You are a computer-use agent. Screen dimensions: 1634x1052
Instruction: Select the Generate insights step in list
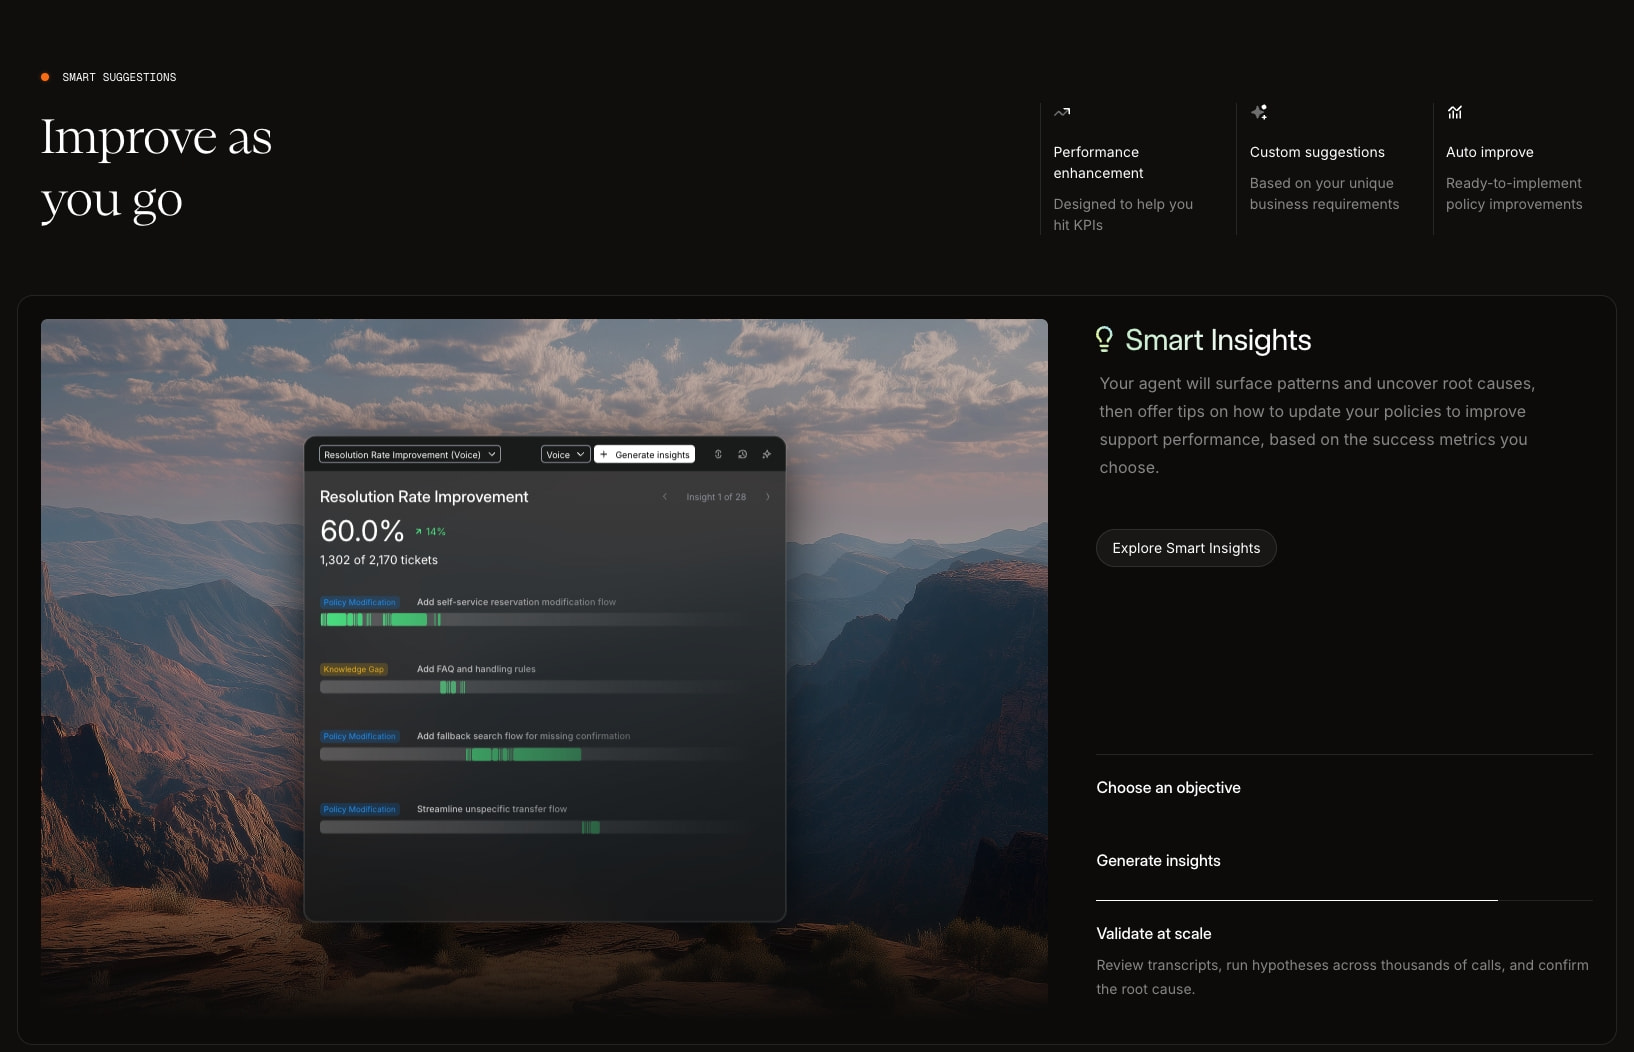coord(1158,861)
